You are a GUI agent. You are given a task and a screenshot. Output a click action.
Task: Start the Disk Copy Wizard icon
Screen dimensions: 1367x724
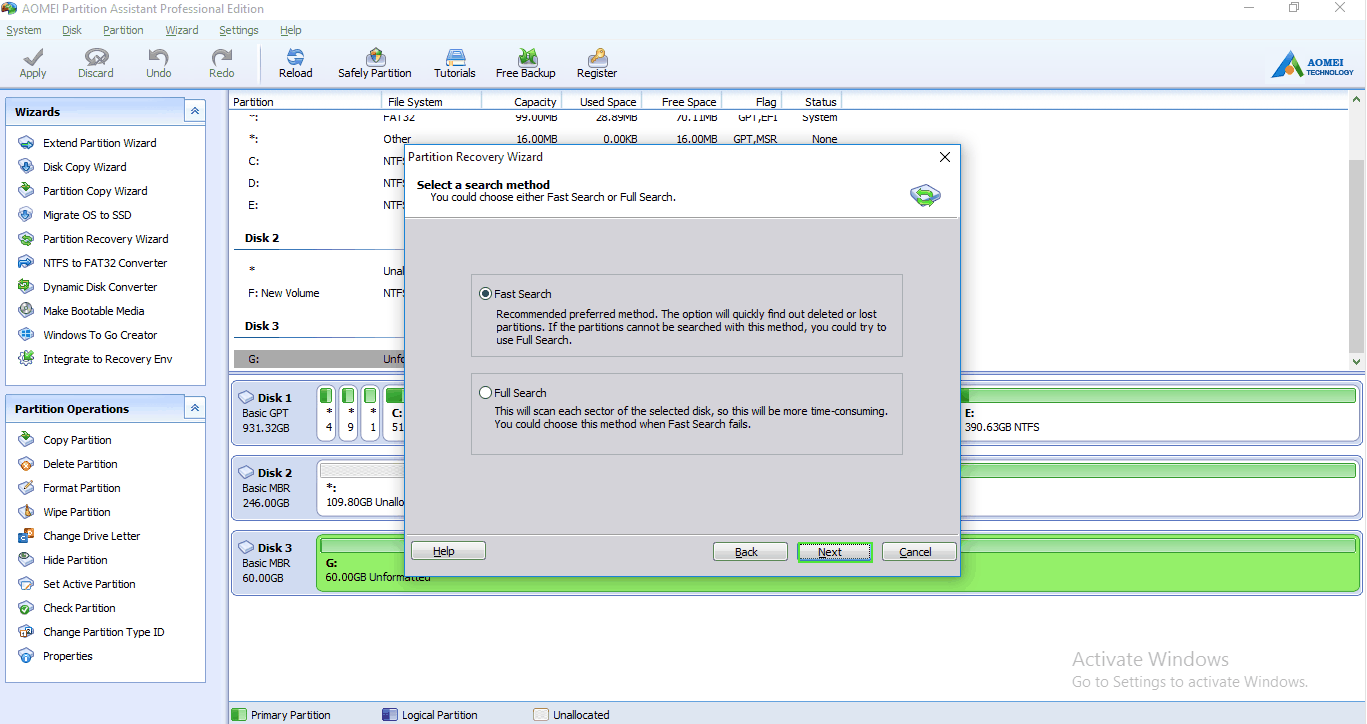(26, 167)
